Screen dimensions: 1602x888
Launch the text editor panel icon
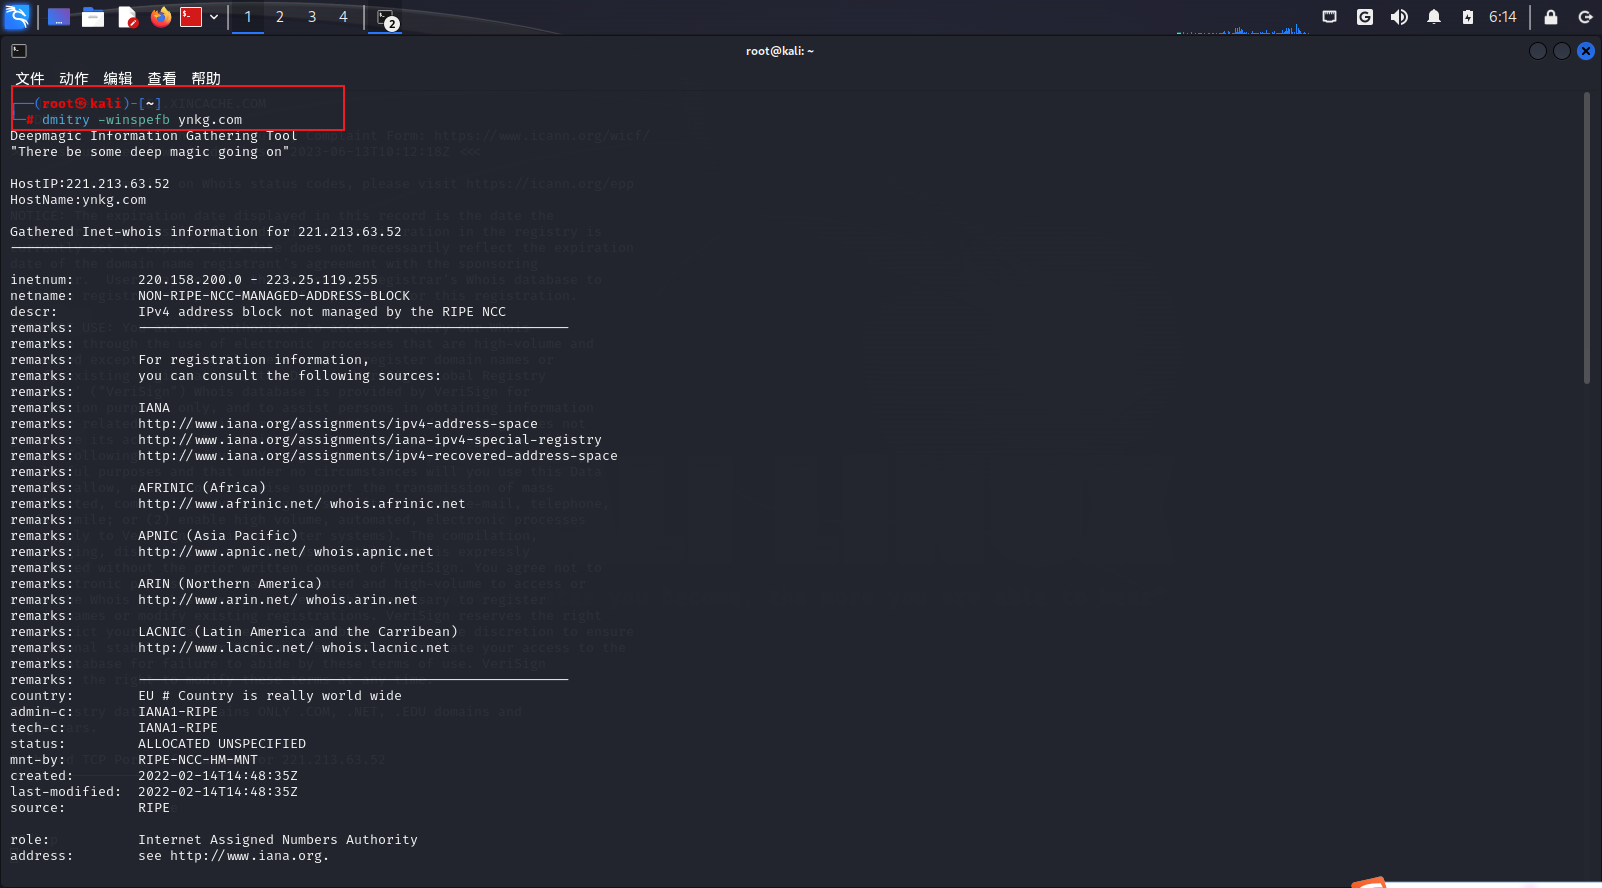pos(127,17)
